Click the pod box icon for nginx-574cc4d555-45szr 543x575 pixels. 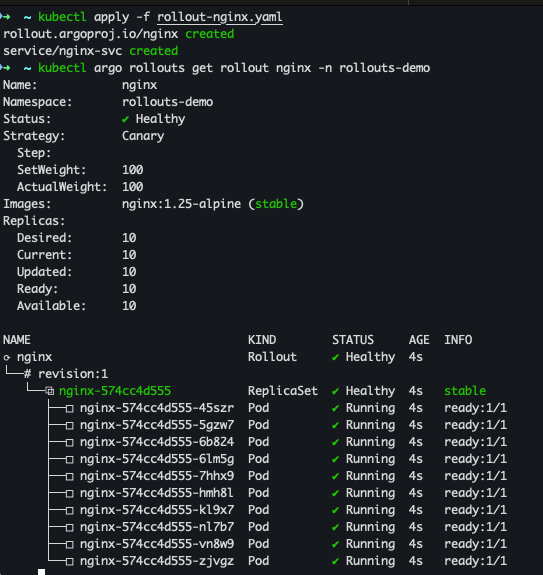[69, 409]
